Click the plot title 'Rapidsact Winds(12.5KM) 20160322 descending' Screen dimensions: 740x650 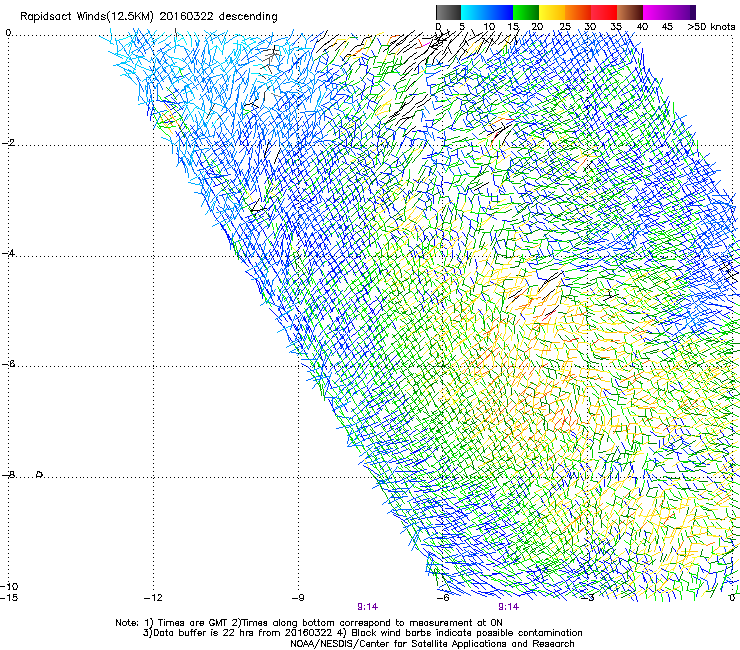pyautogui.click(x=149, y=17)
